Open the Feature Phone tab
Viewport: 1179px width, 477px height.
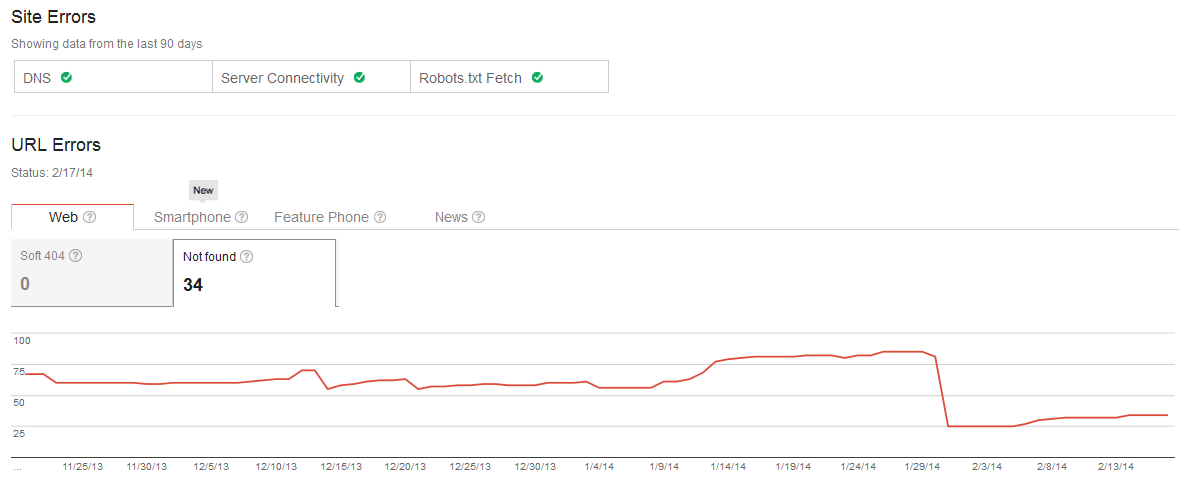321,217
